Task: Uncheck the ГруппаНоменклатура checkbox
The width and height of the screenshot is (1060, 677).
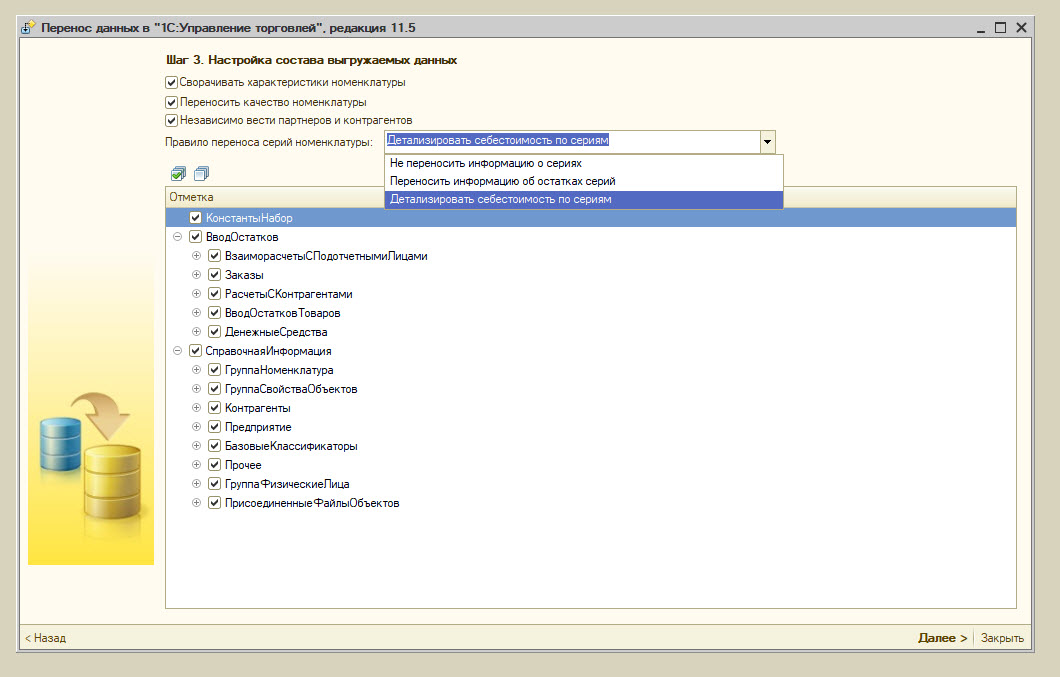Action: (214, 369)
